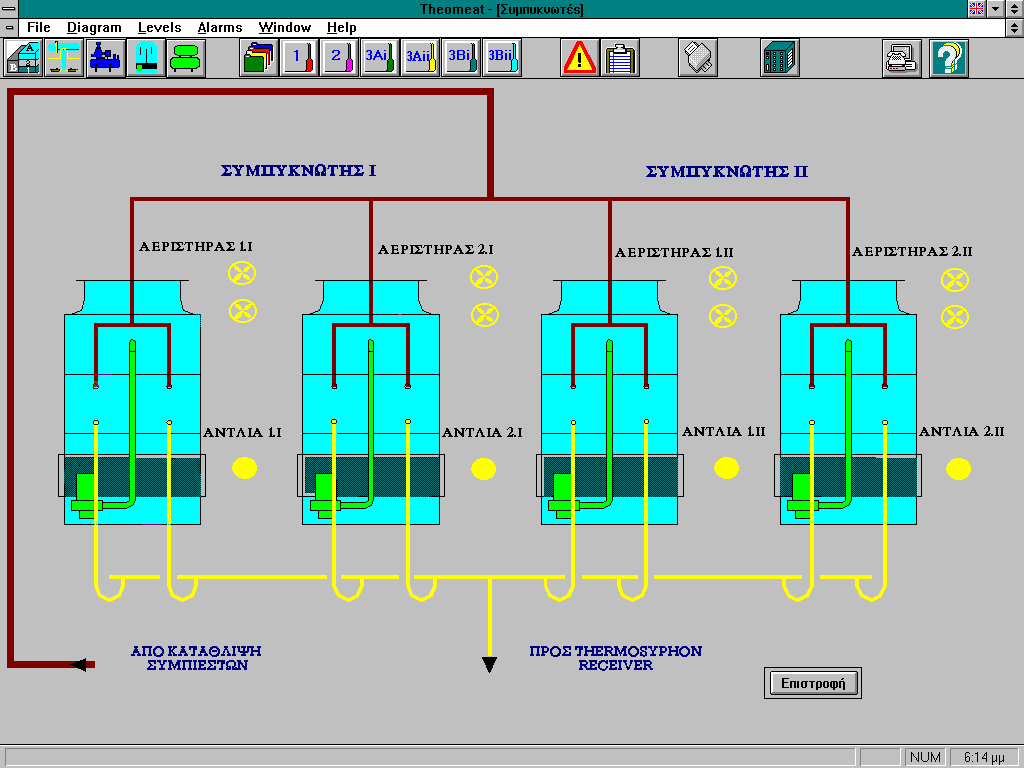Open level 3Ai thermometer view
This screenshot has width=1024, height=768.
coord(379,58)
